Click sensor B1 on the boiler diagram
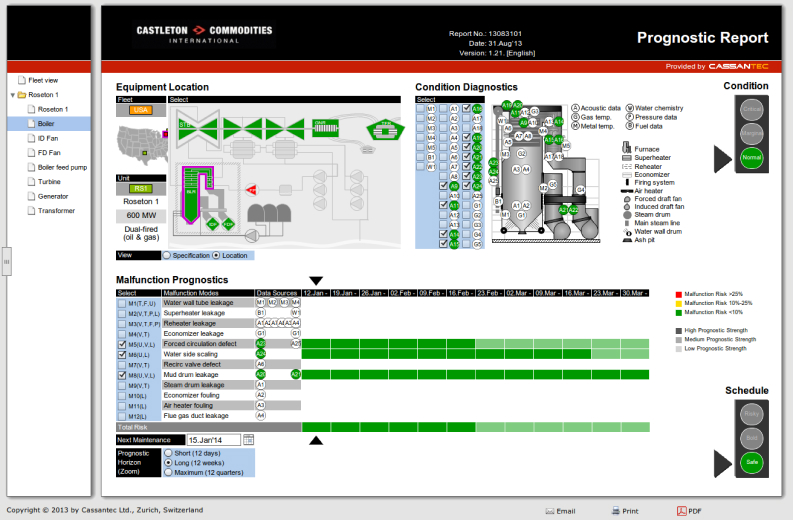793x520 pixels. (499, 201)
